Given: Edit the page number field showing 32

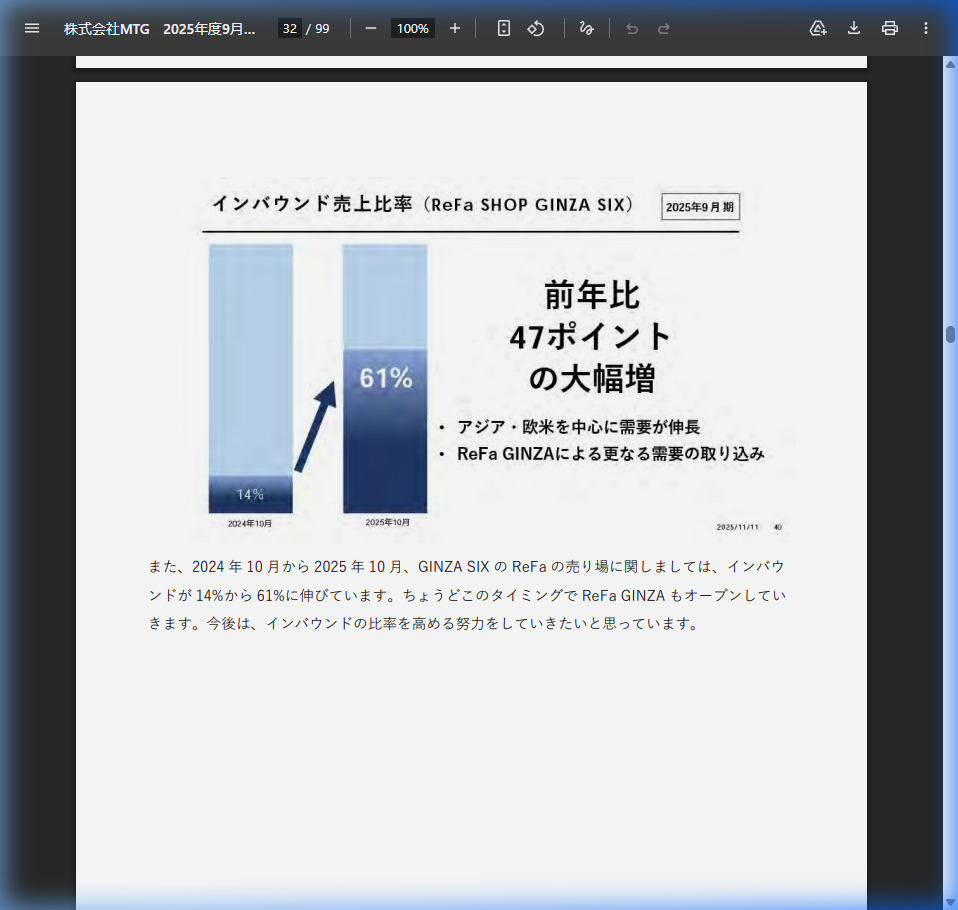Looking at the screenshot, I should click(x=290, y=29).
